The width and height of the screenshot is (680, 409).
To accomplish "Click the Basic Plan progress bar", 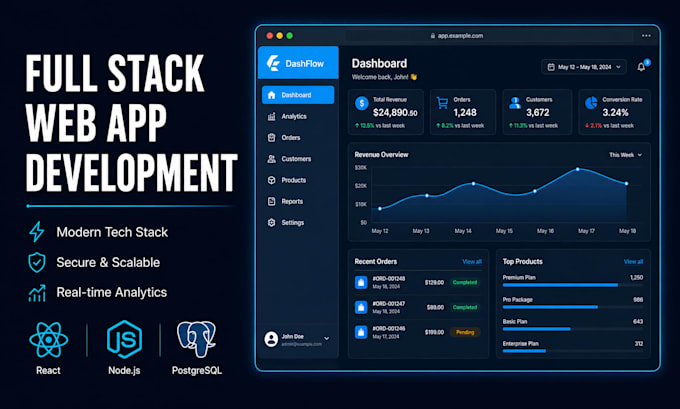I will (573, 329).
